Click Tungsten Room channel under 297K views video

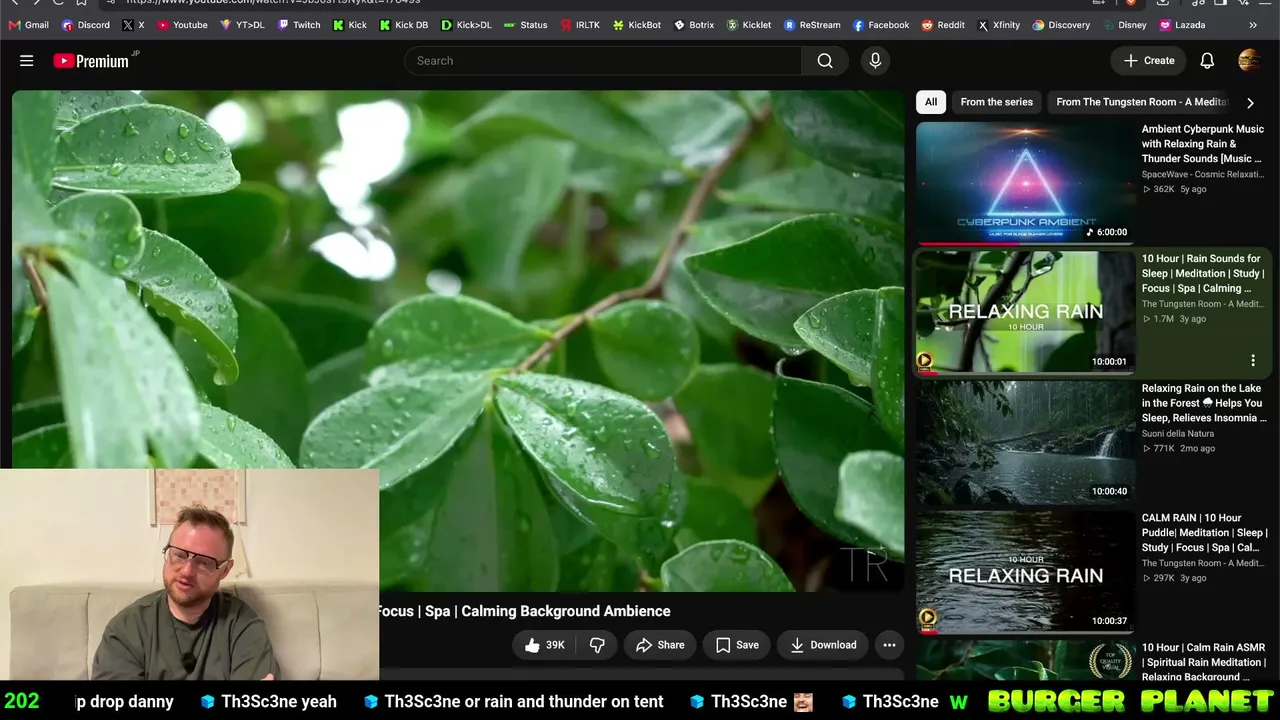coord(1202,563)
